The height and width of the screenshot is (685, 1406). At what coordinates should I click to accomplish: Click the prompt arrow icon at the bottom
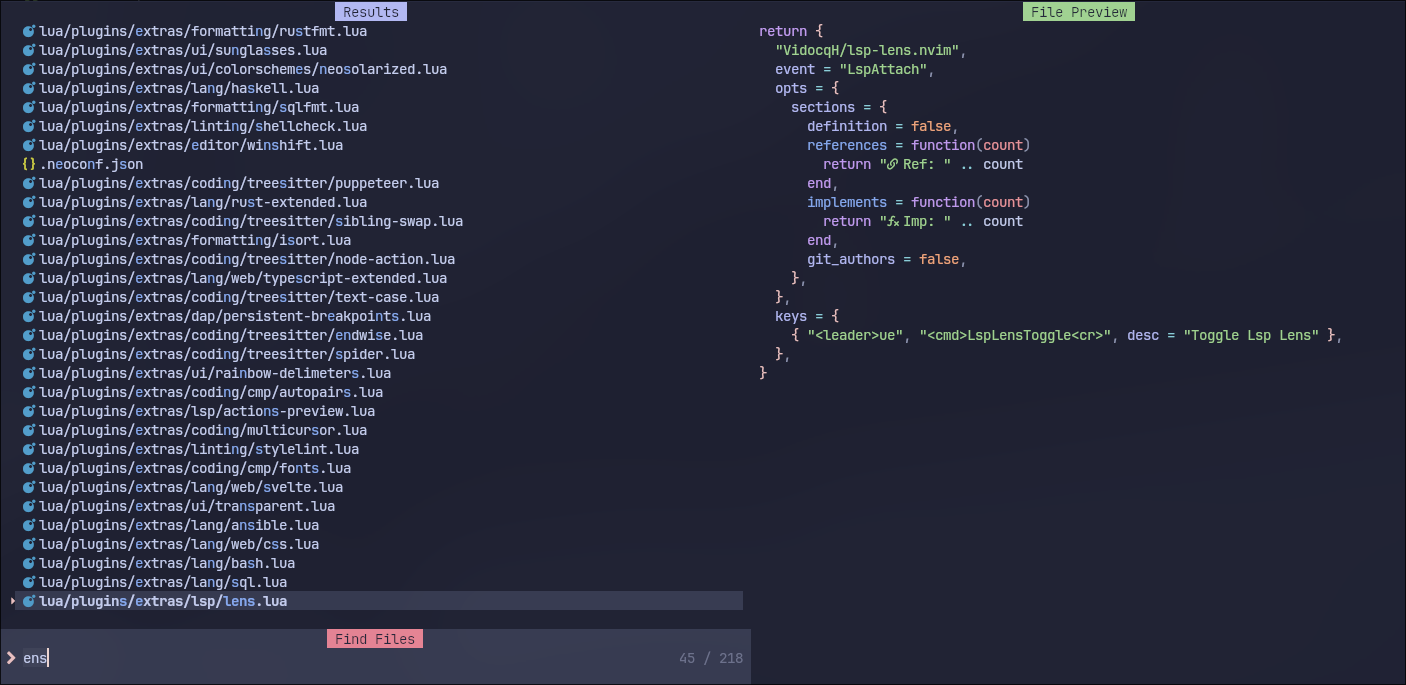point(10,657)
